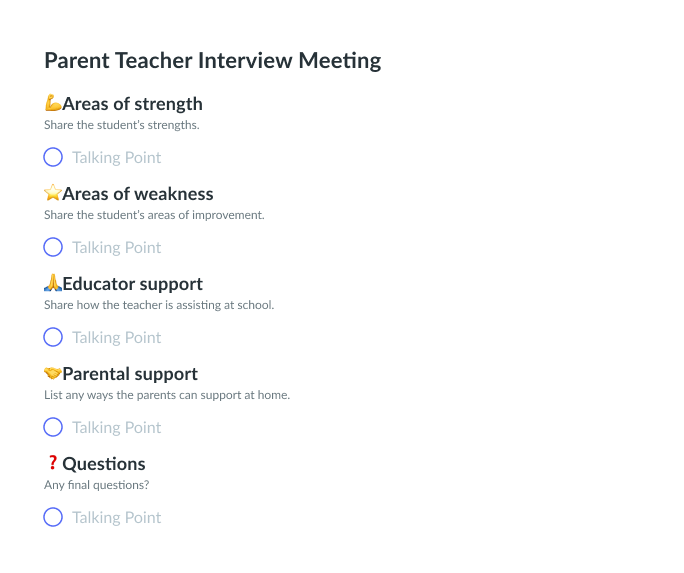Check the circle under Educator support
The image size is (684, 573).
tap(53, 337)
